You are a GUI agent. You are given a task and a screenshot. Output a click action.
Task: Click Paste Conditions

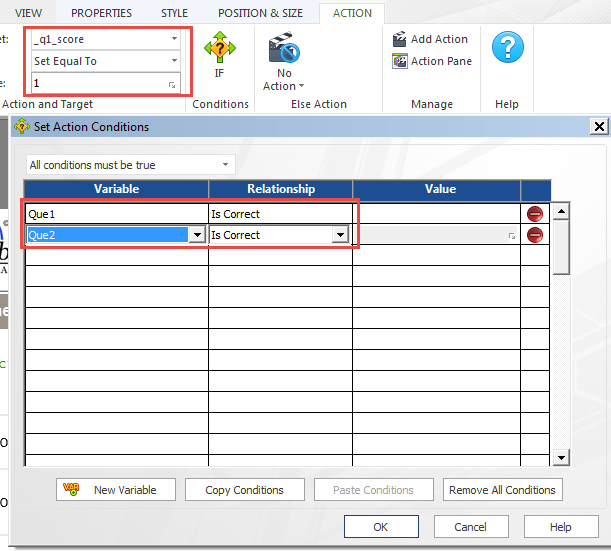click(x=374, y=490)
